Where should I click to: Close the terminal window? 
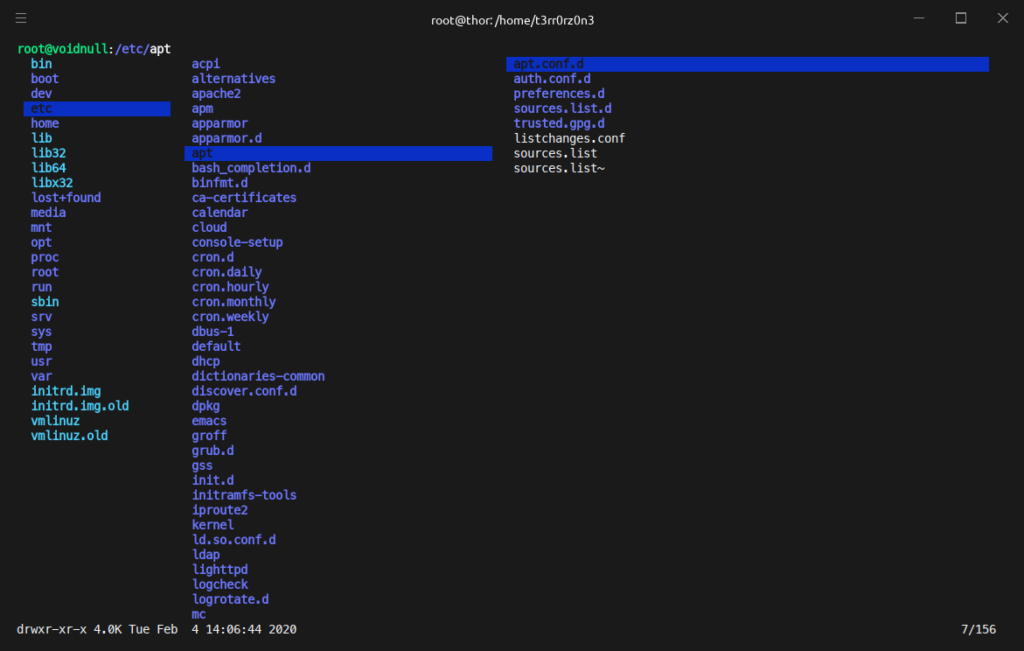pos(1002,18)
